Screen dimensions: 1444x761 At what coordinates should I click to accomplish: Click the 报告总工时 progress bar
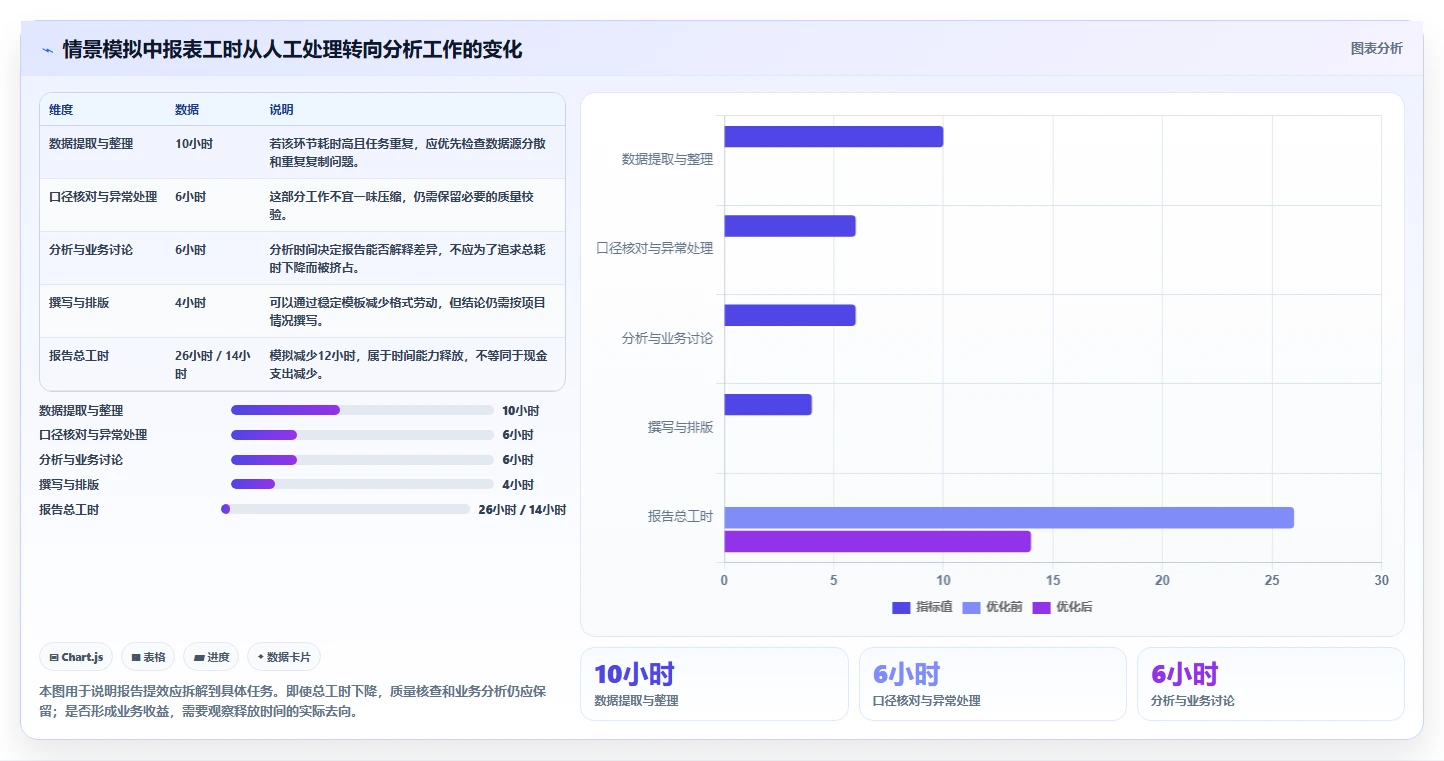(345, 509)
